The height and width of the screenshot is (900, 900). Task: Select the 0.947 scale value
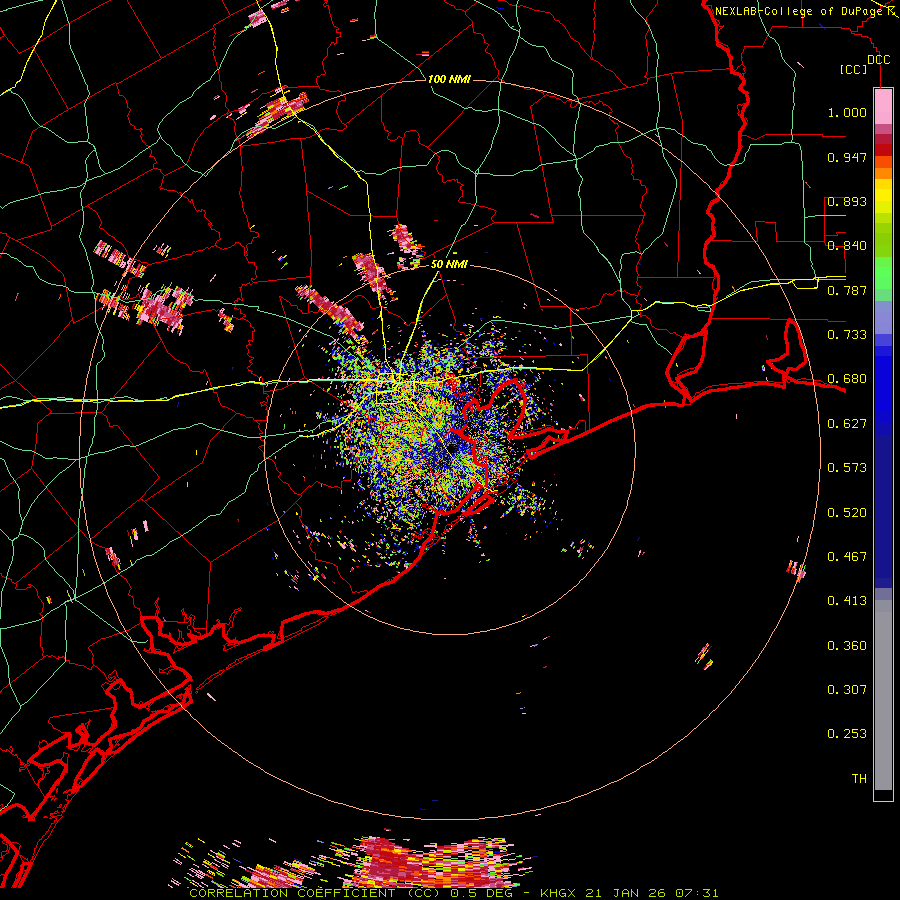pos(847,157)
